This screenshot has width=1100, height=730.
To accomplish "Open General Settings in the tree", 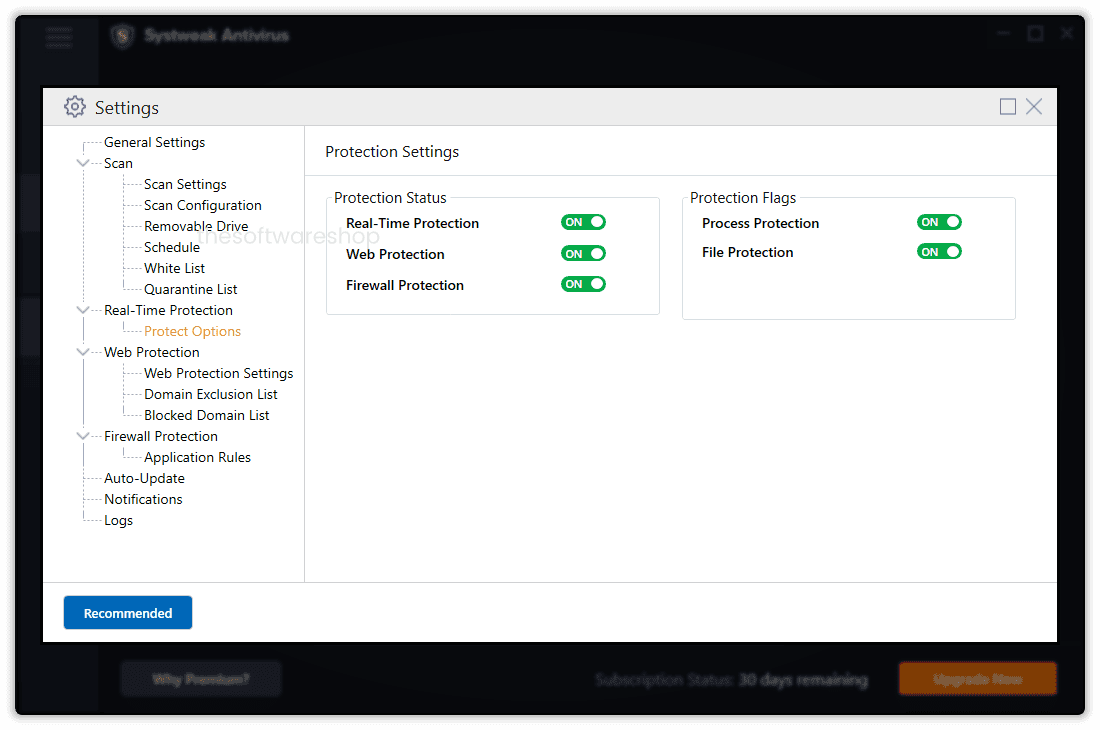I will (154, 142).
